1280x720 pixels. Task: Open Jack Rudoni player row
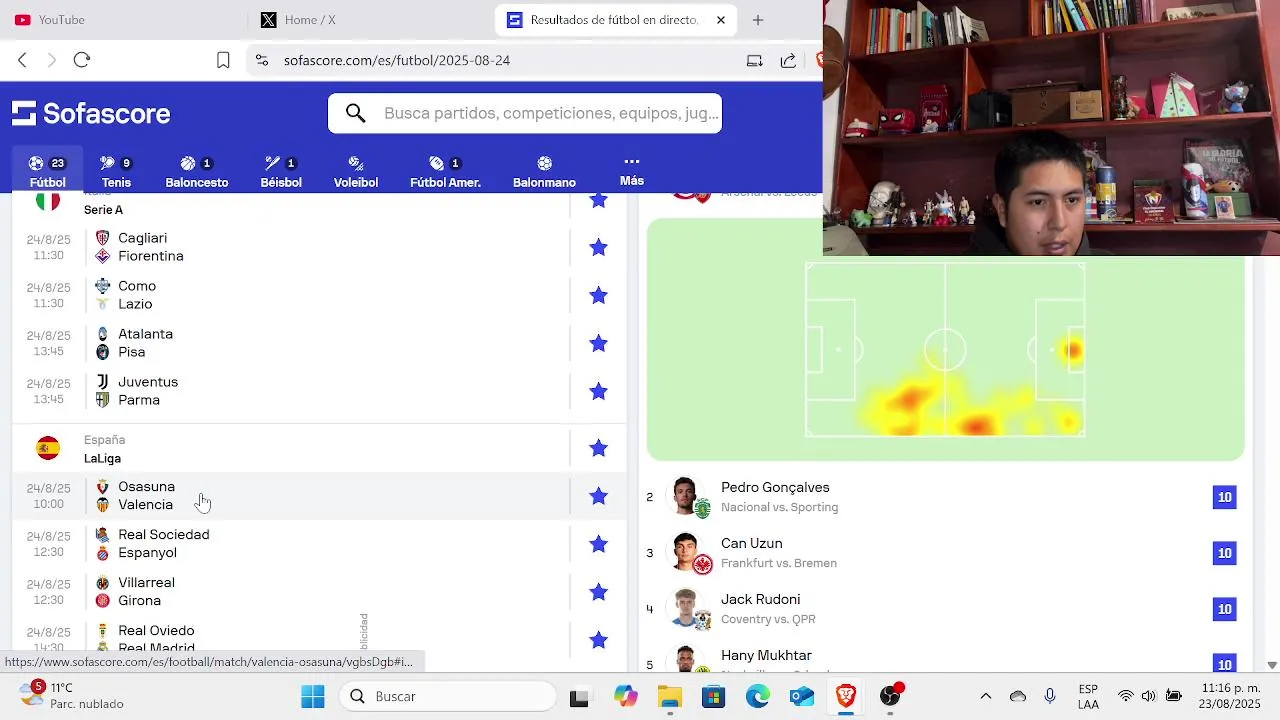point(945,609)
